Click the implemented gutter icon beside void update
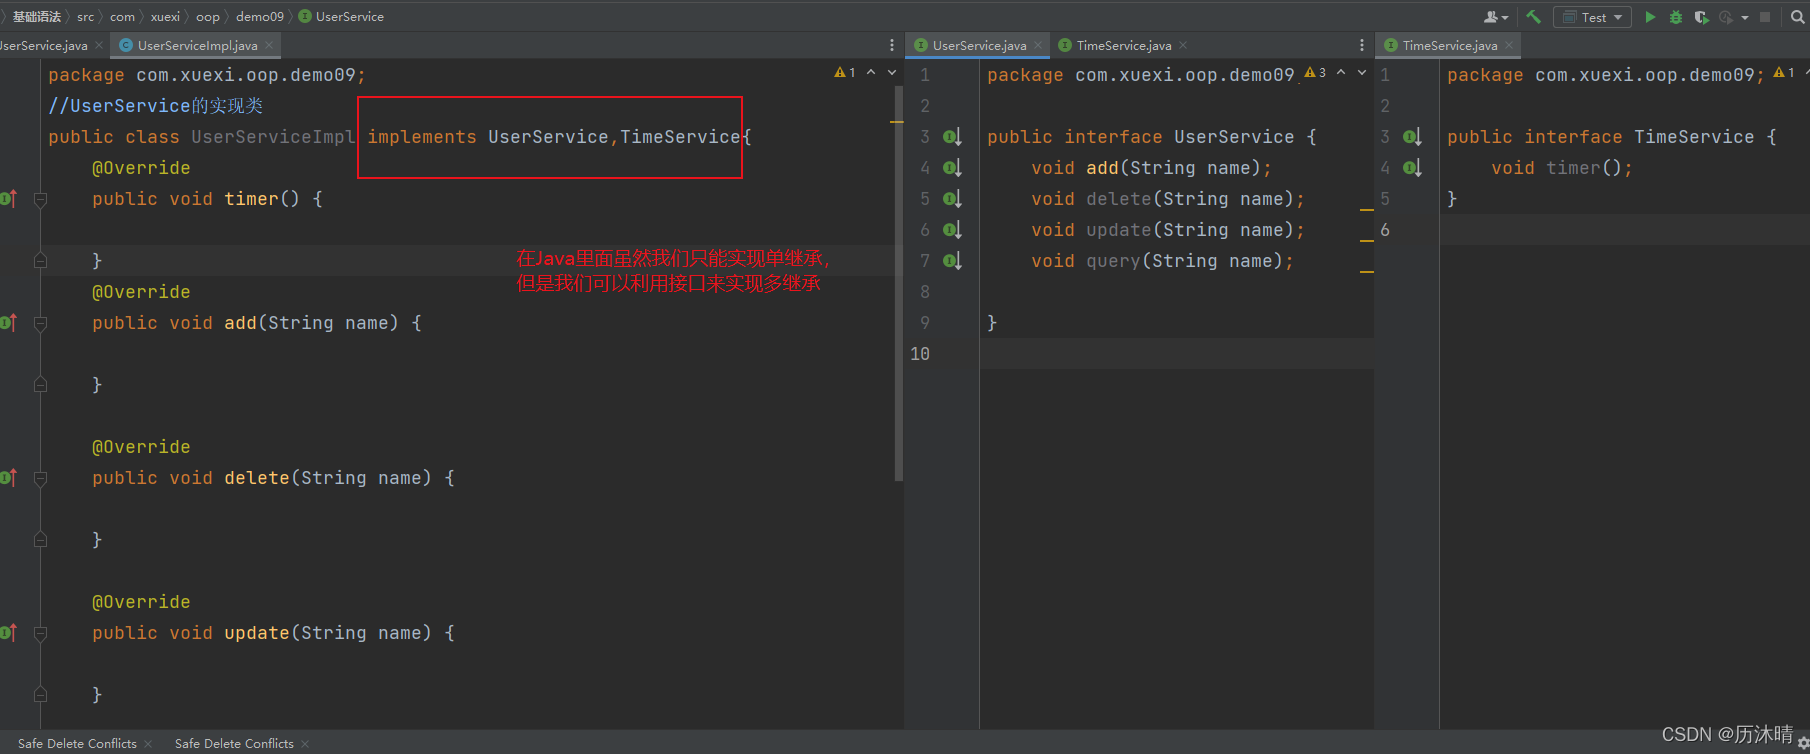This screenshot has width=1810, height=754. click(x=952, y=230)
